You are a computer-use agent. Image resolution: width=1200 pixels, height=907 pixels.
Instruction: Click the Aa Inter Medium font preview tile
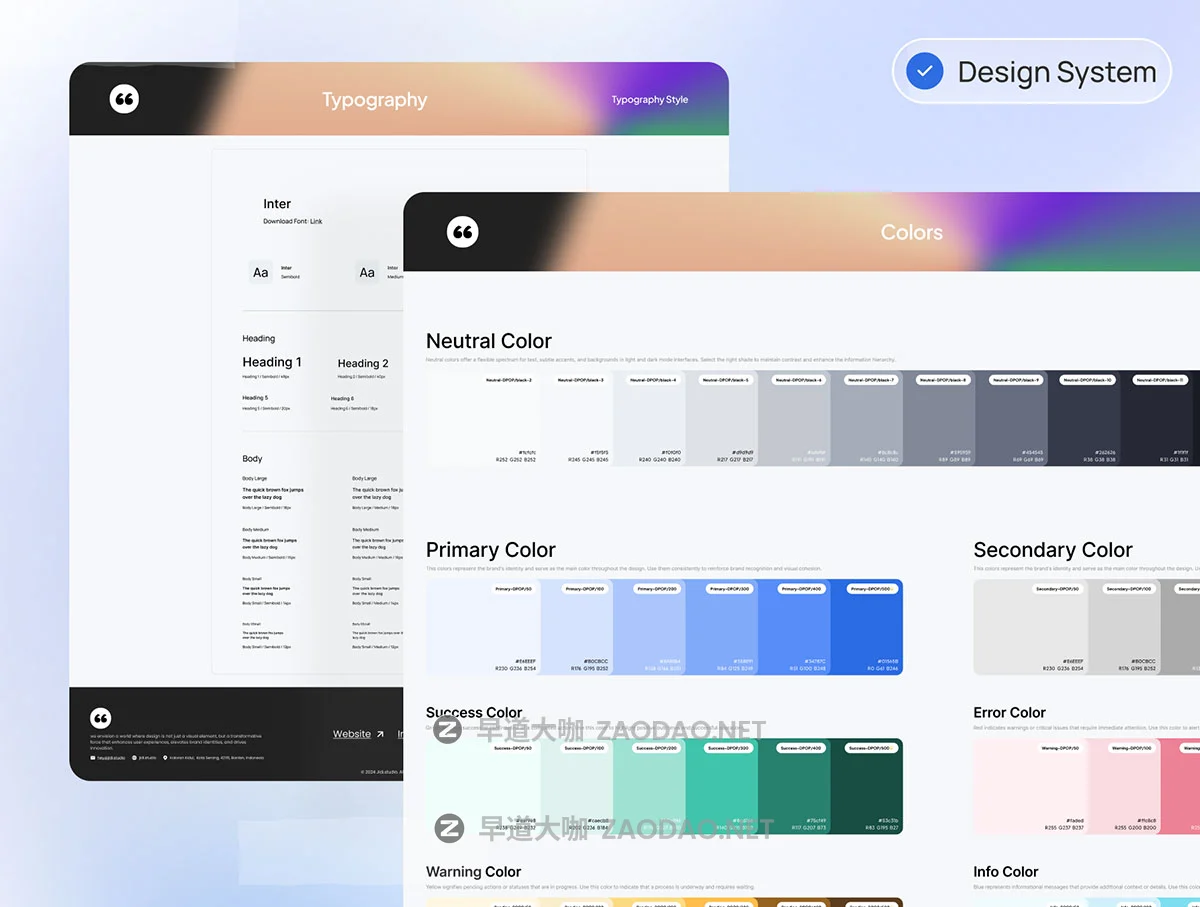[x=368, y=272]
